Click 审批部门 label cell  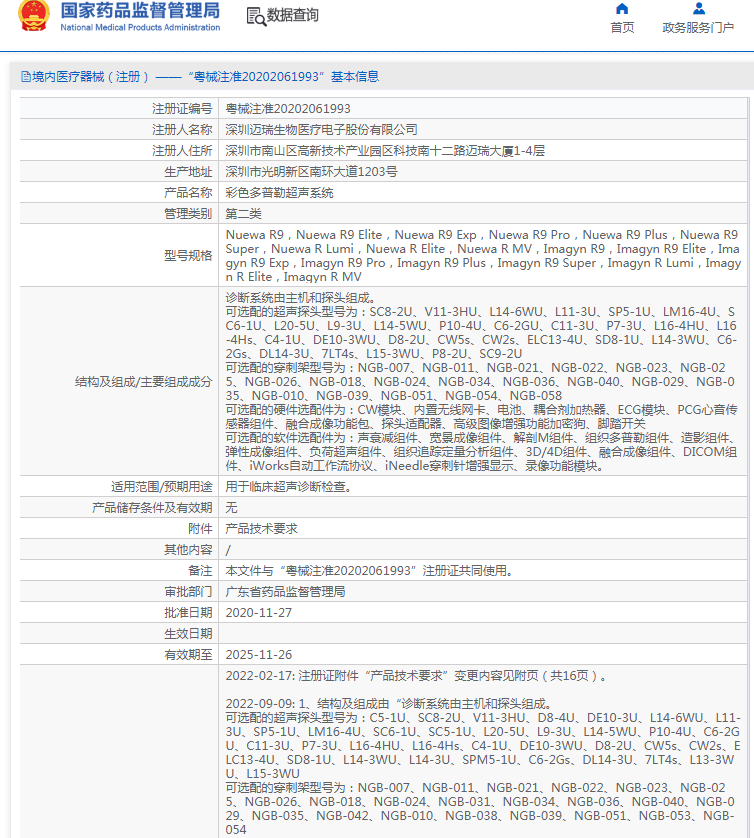119,592
